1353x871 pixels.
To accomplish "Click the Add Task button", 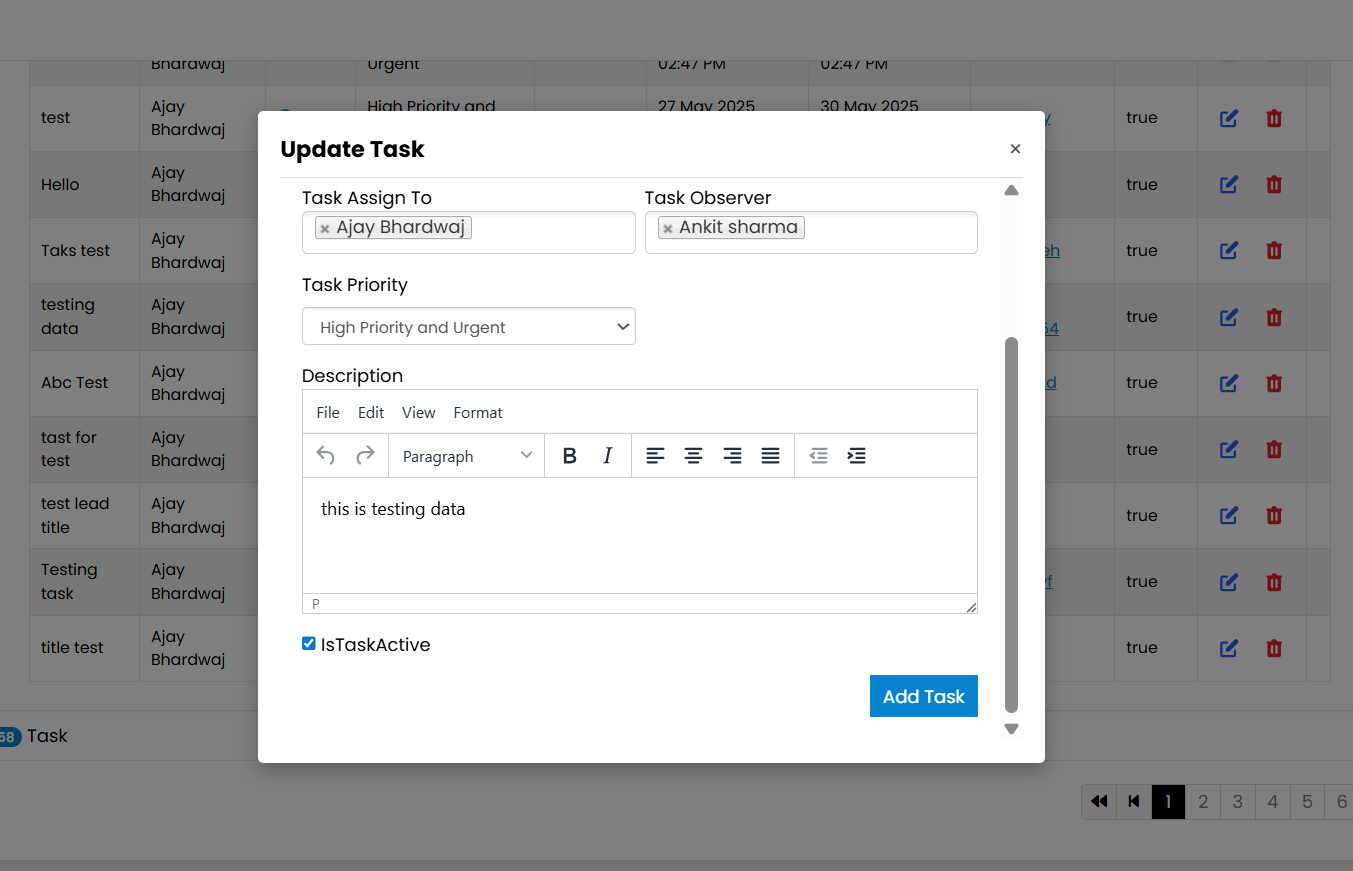I will click(923, 695).
